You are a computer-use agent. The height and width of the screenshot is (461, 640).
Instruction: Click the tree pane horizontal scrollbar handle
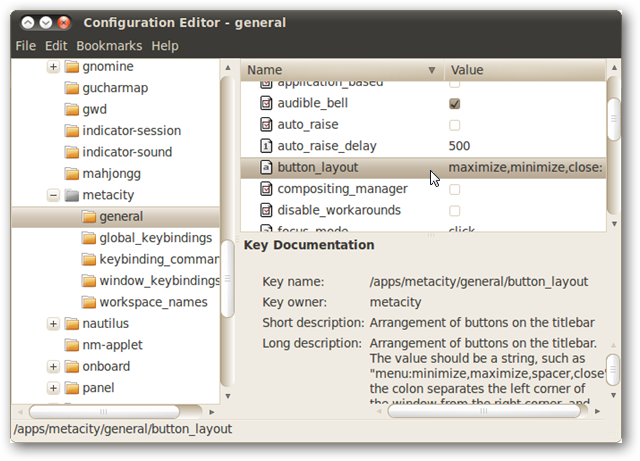click(104, 412)
